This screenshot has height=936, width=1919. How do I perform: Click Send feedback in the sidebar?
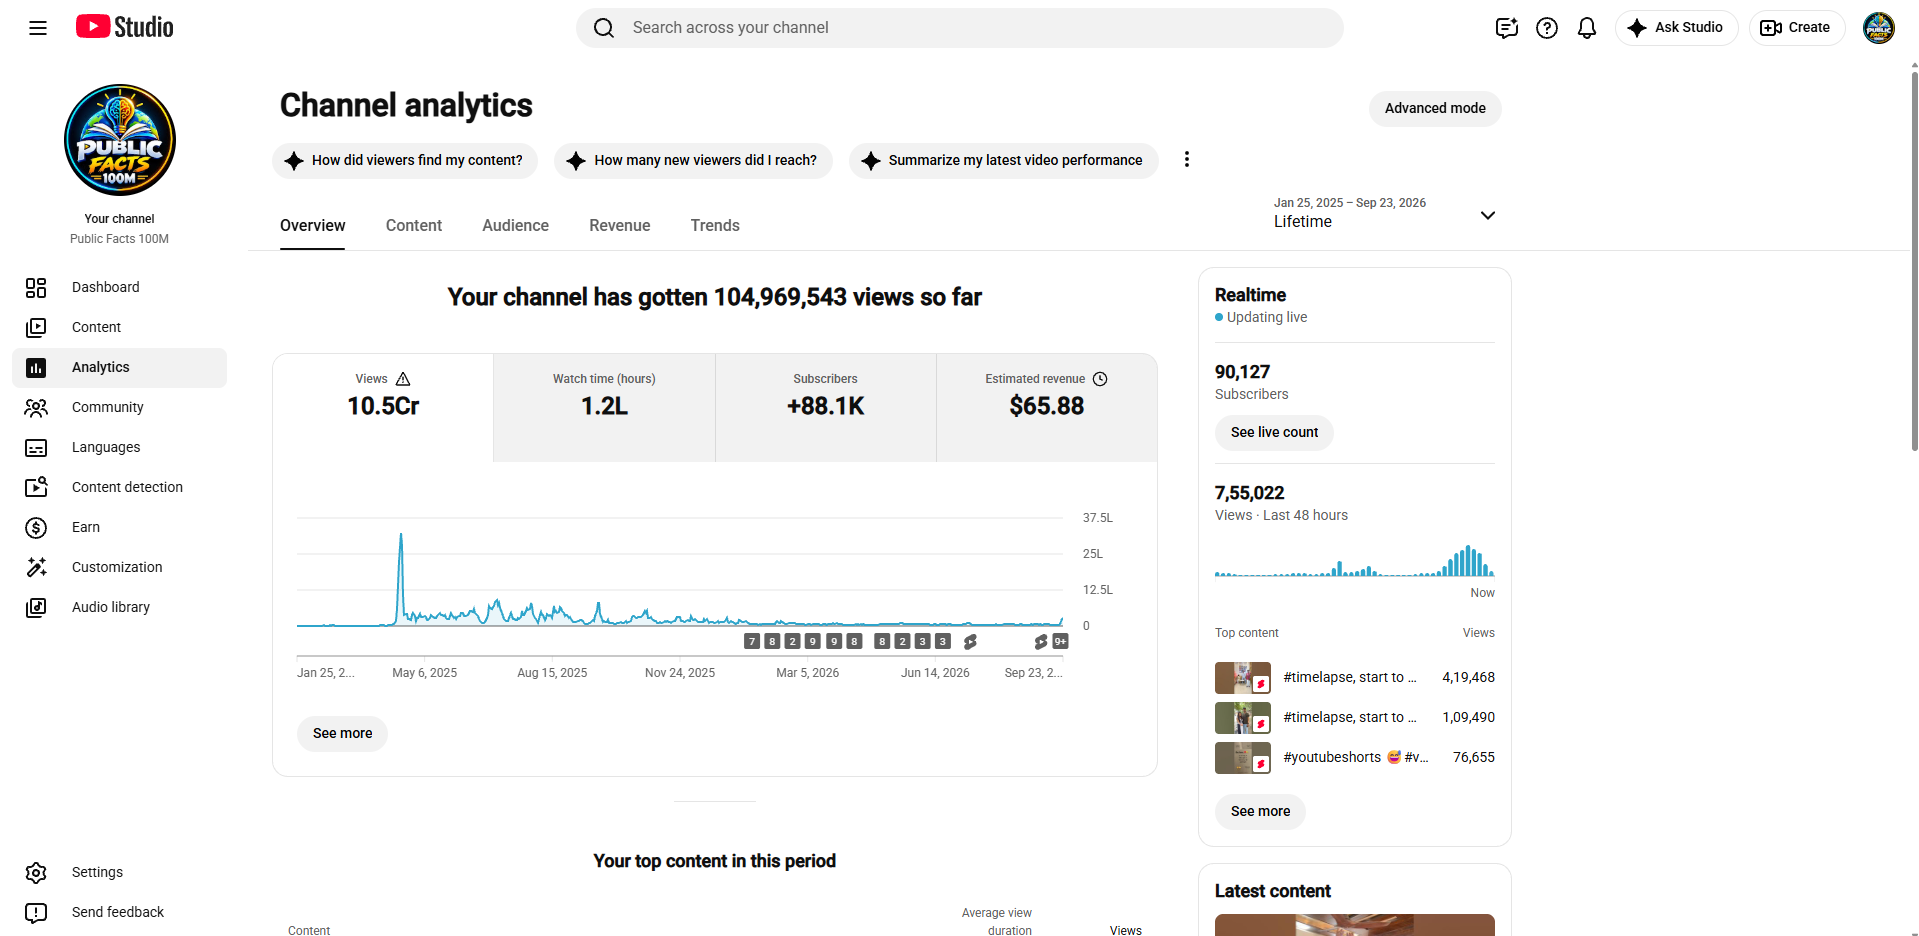pyautogui.click(x=119, y=912)
